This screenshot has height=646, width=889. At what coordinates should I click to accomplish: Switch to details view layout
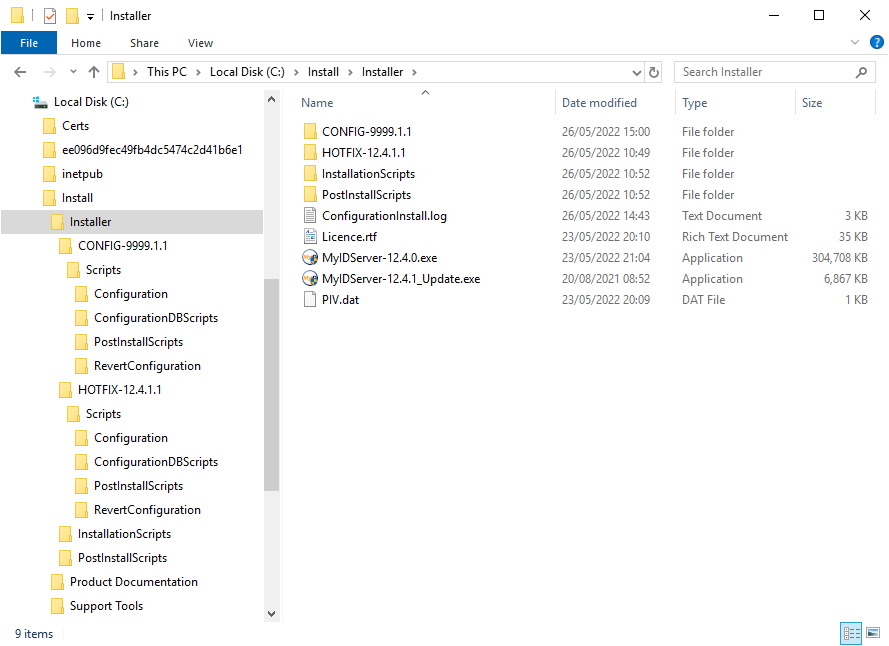click(851, 633)
